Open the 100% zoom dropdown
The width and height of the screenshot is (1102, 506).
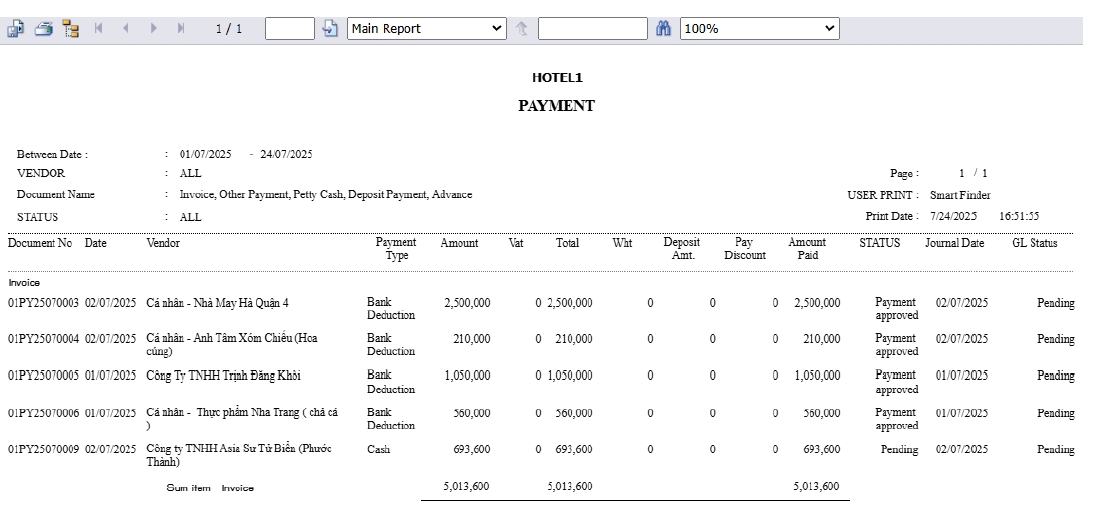759,29
